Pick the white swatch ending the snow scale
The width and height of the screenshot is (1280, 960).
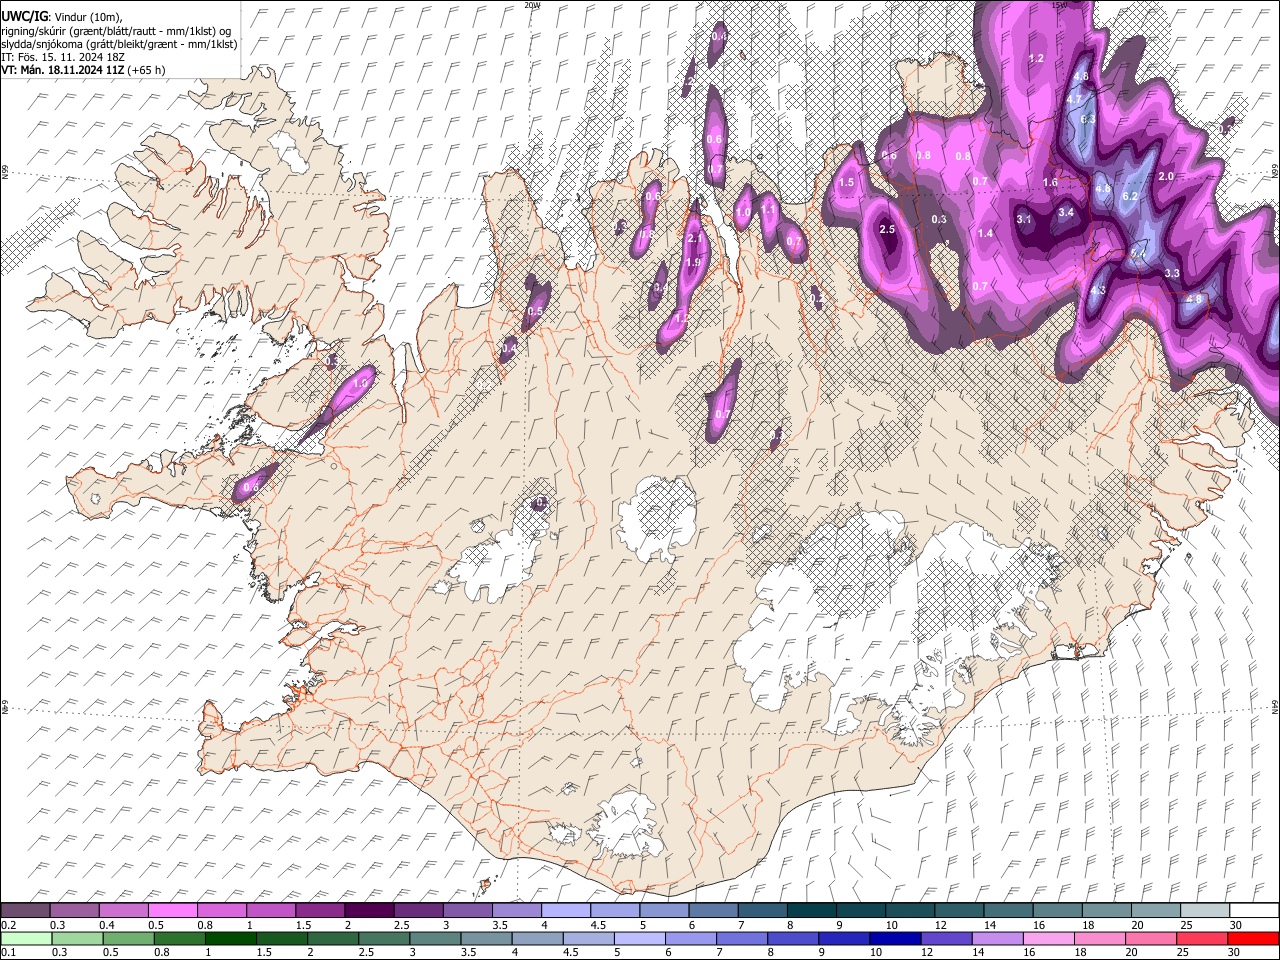(1253, 911)
